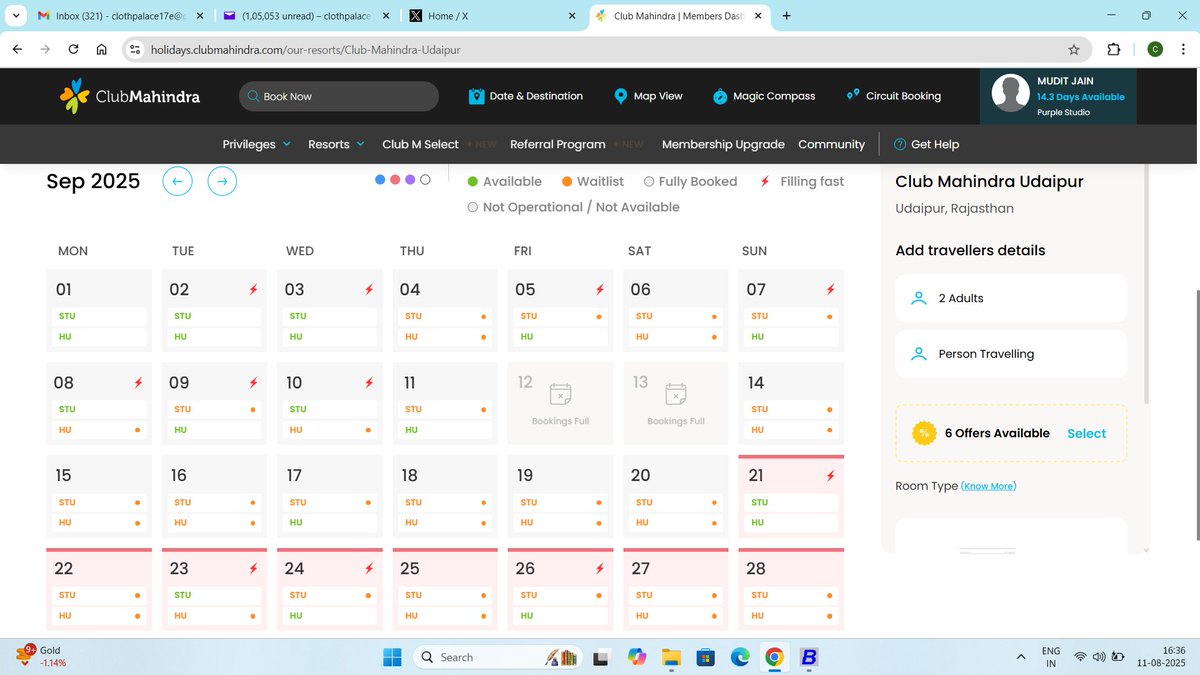The height and width of the screenshot is (675, 1200).
Task: Open Date & Destination search
Action: coord(526,96)
